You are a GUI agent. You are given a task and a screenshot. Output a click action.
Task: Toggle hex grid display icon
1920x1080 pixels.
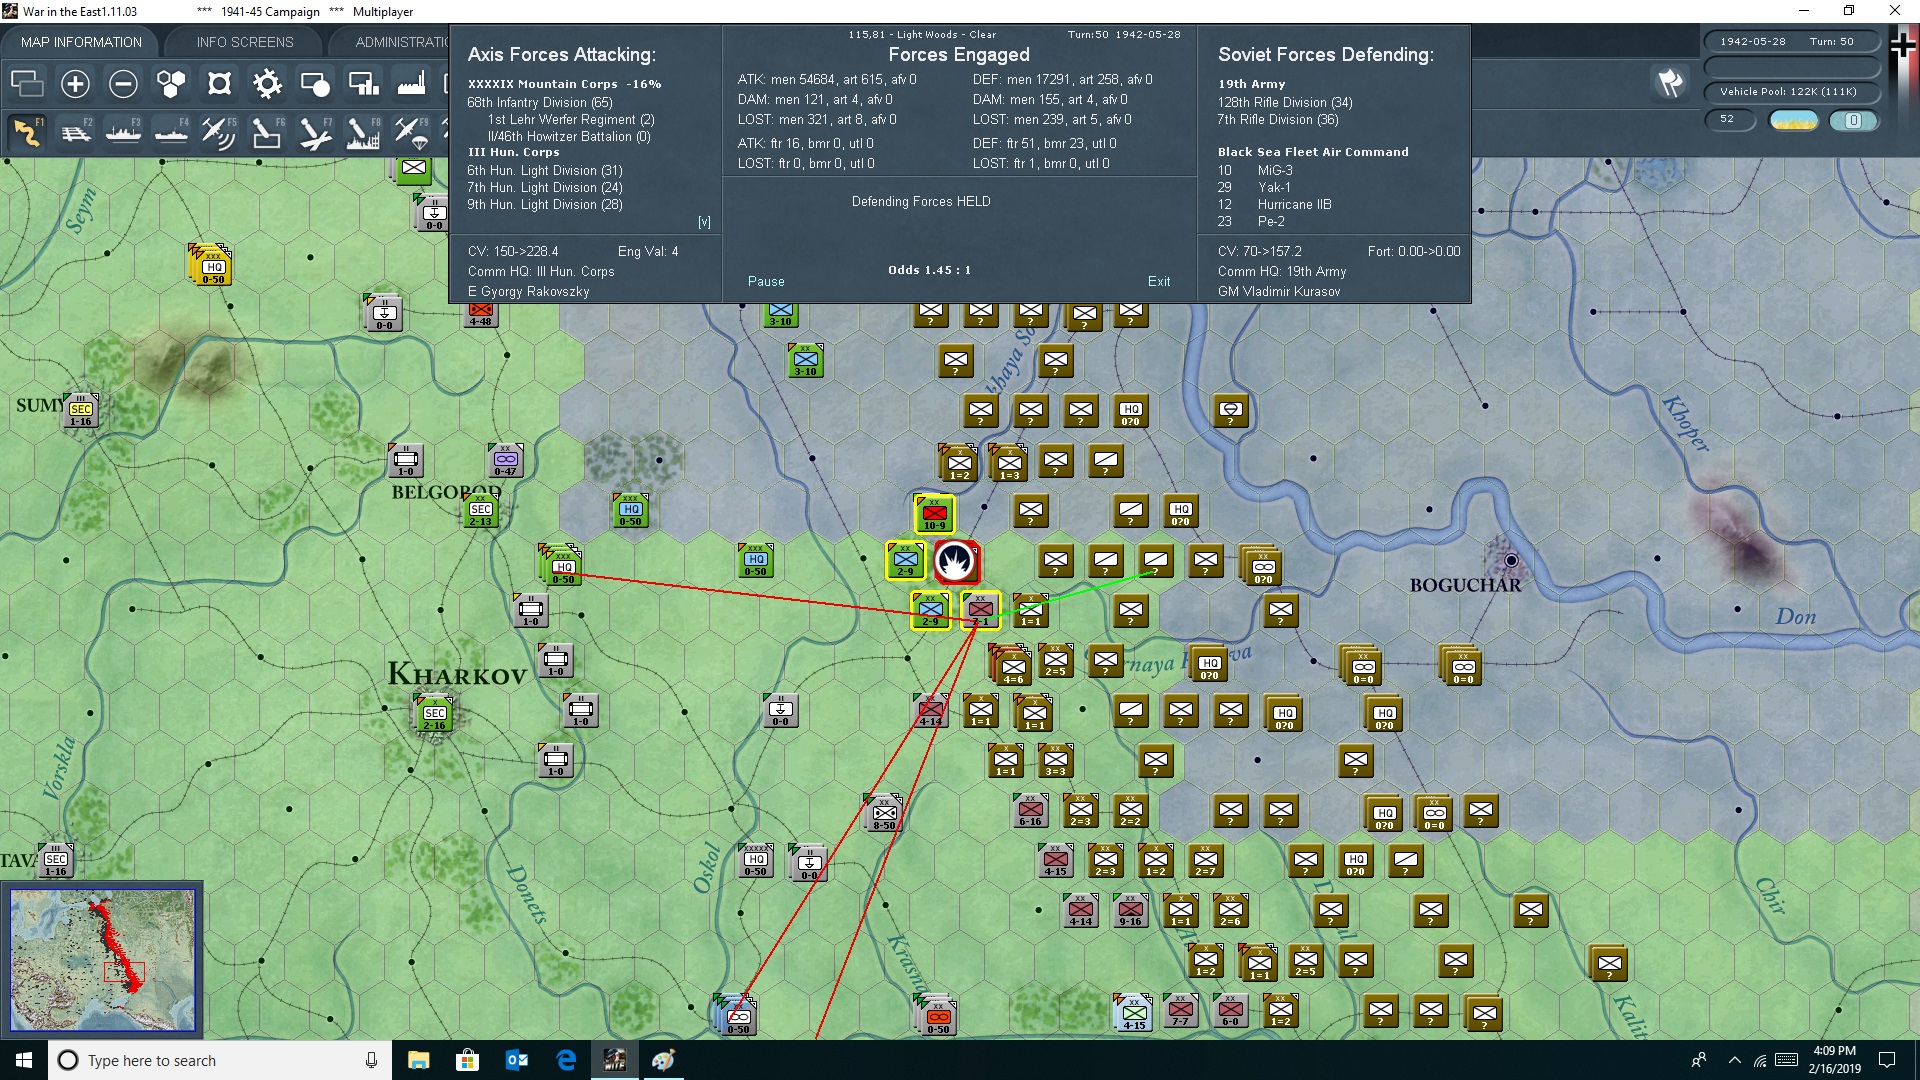coord(171,84)
